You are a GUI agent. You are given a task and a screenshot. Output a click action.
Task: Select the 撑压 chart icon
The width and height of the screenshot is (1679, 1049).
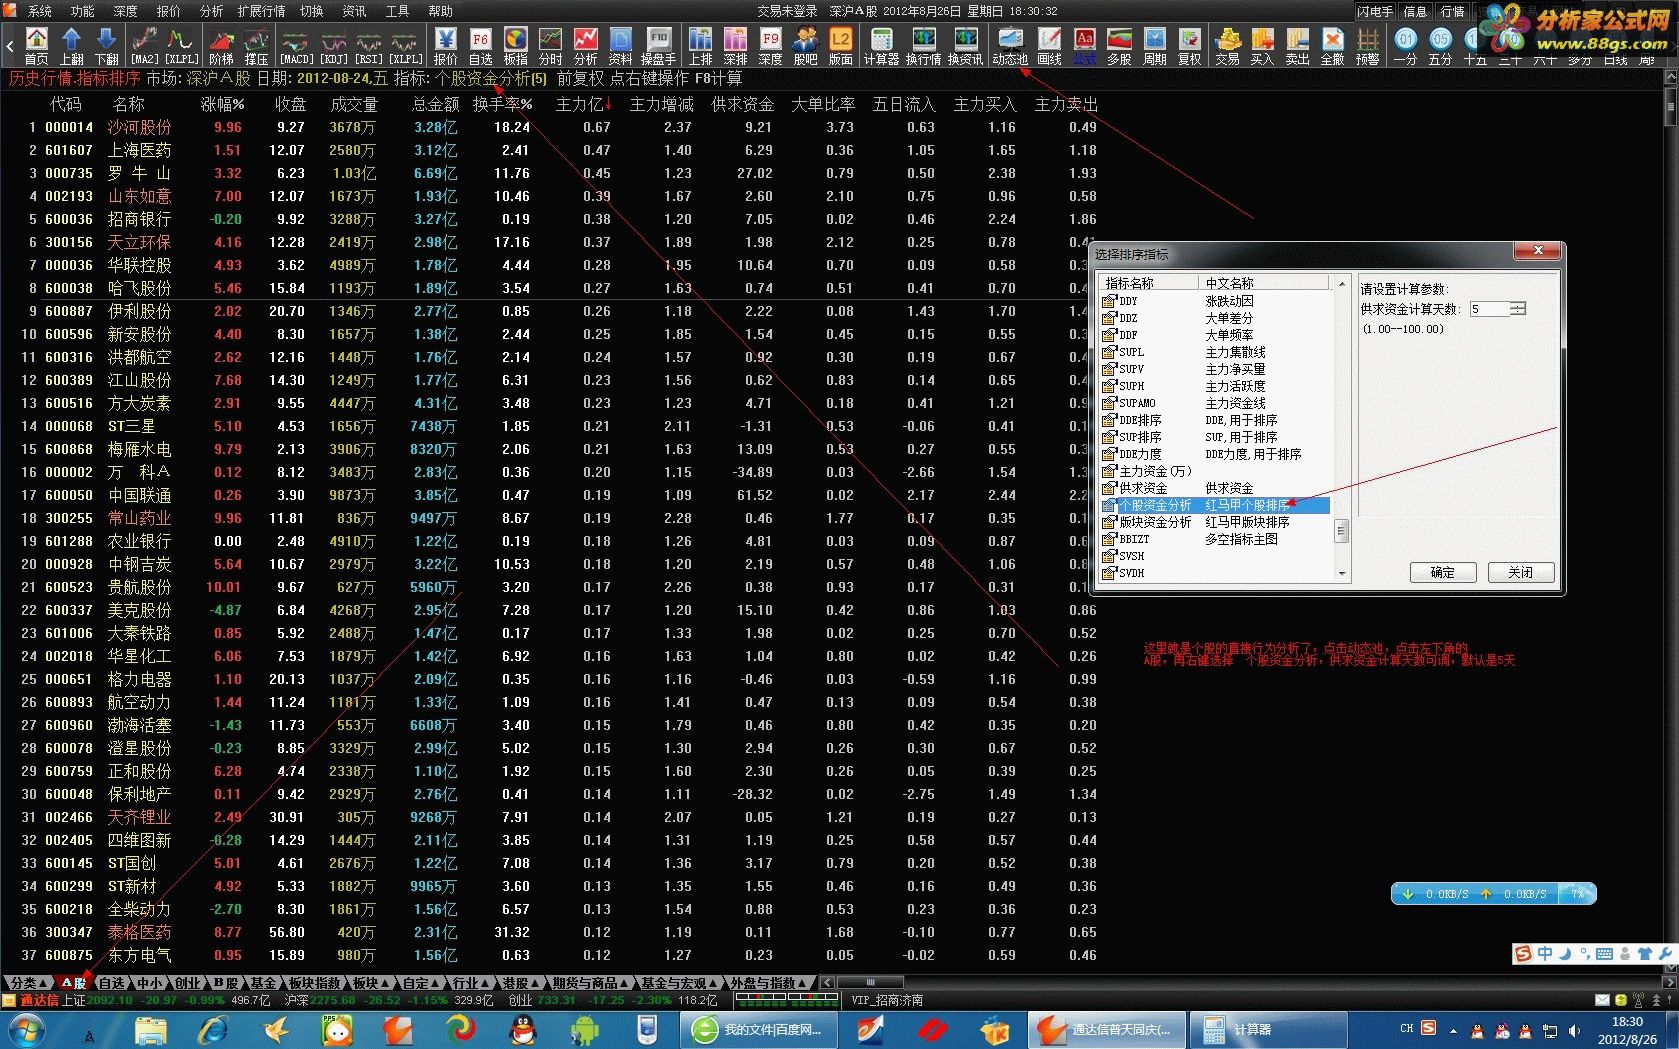(256, 46)
